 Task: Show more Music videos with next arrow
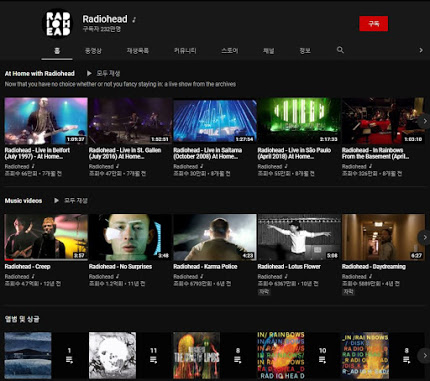424,237
